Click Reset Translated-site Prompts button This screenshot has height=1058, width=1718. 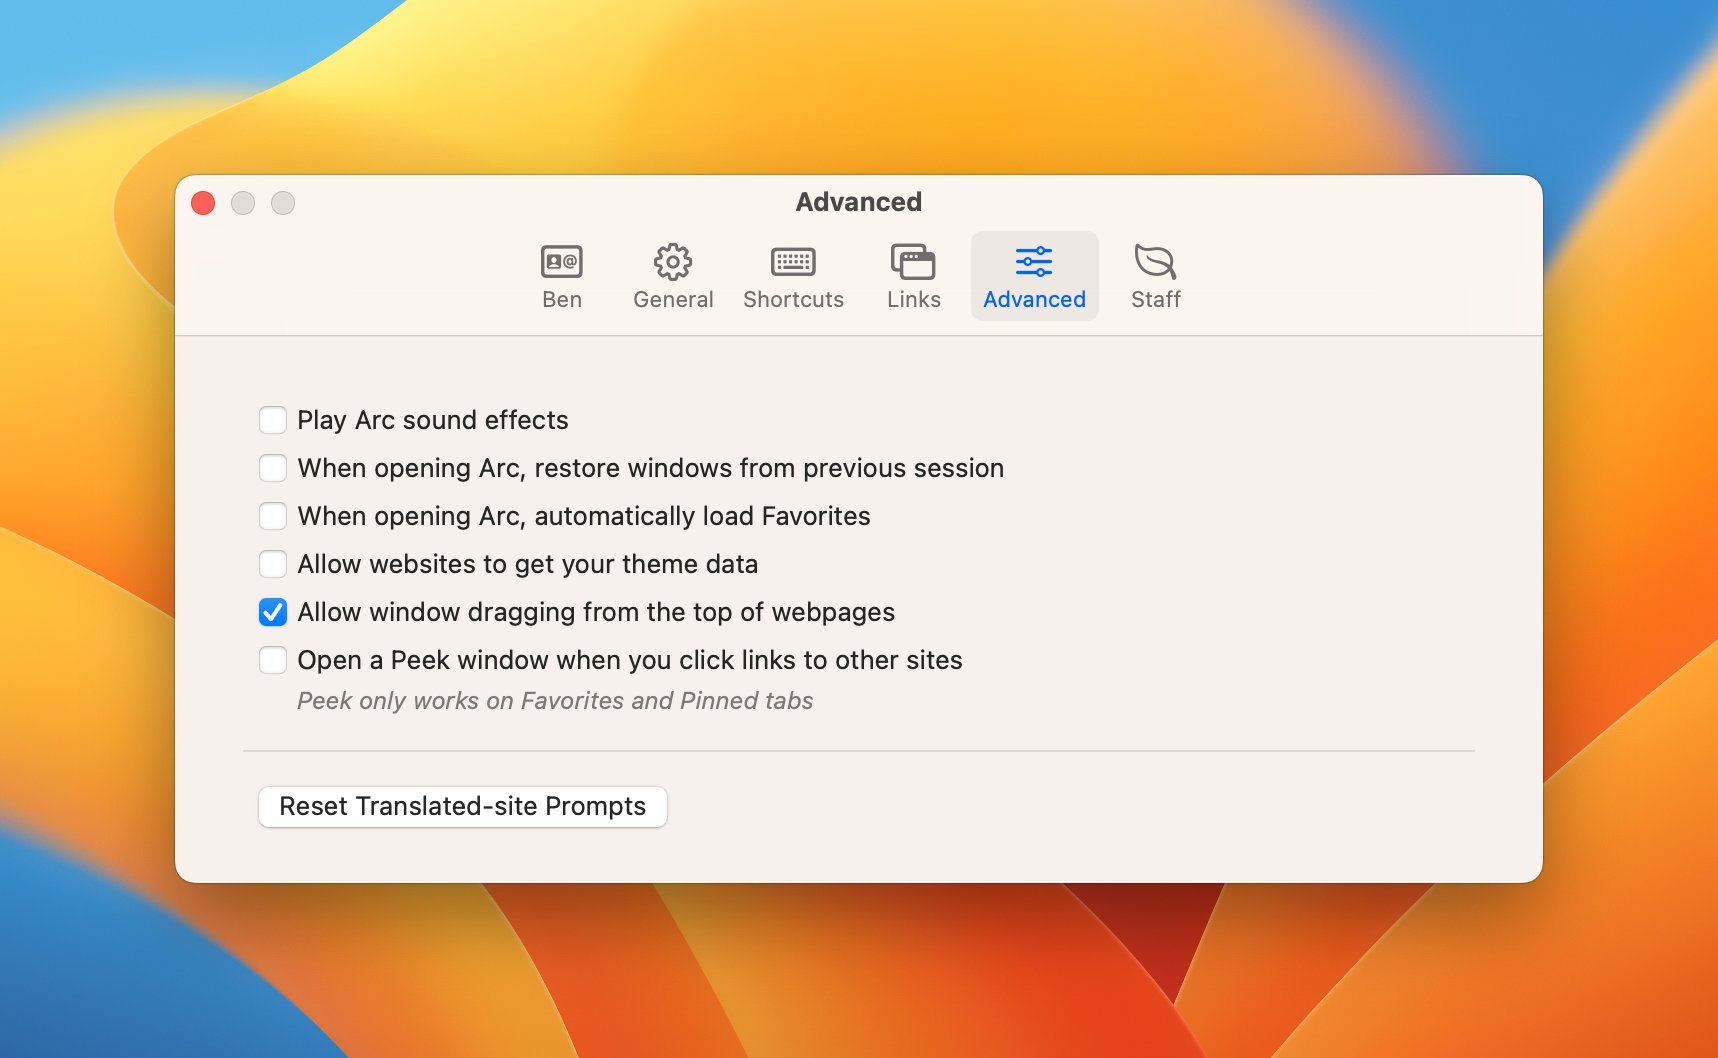tap(463, 806)
